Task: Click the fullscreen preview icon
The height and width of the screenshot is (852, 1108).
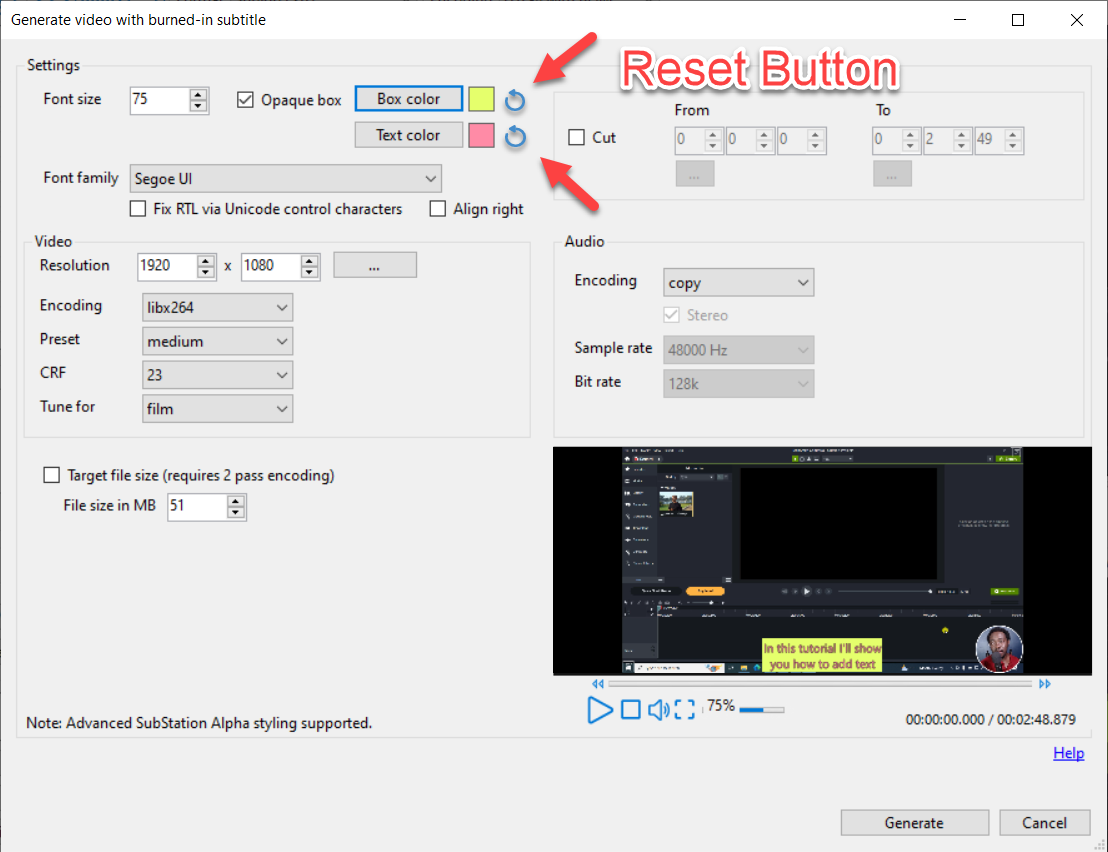Action: click(x=687, y=709)
